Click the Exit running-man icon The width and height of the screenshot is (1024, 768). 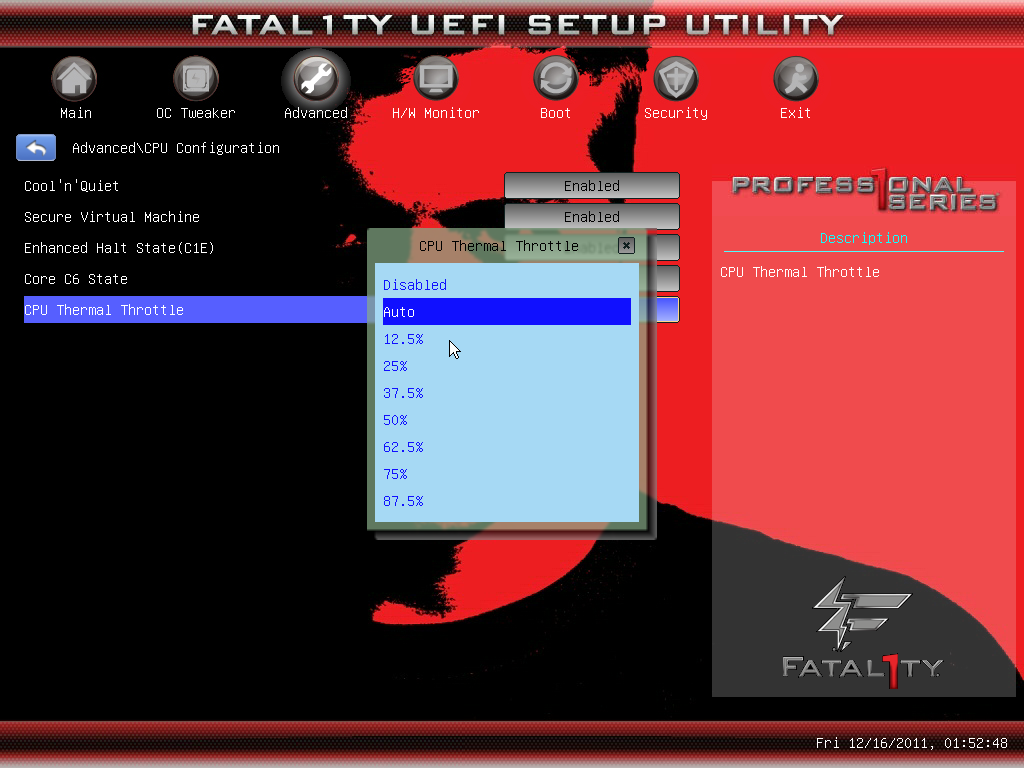[795, 78]
